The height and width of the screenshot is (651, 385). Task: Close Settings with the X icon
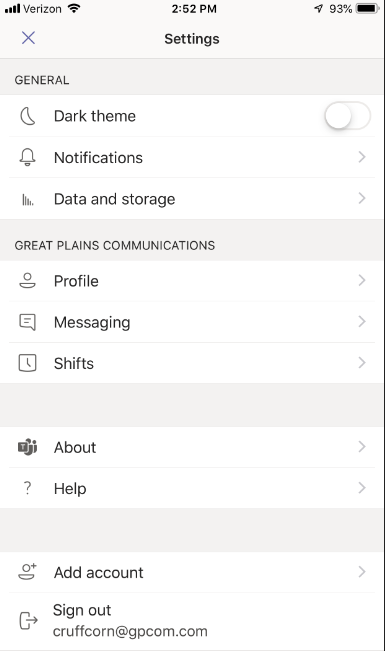[x=28, y=38]
